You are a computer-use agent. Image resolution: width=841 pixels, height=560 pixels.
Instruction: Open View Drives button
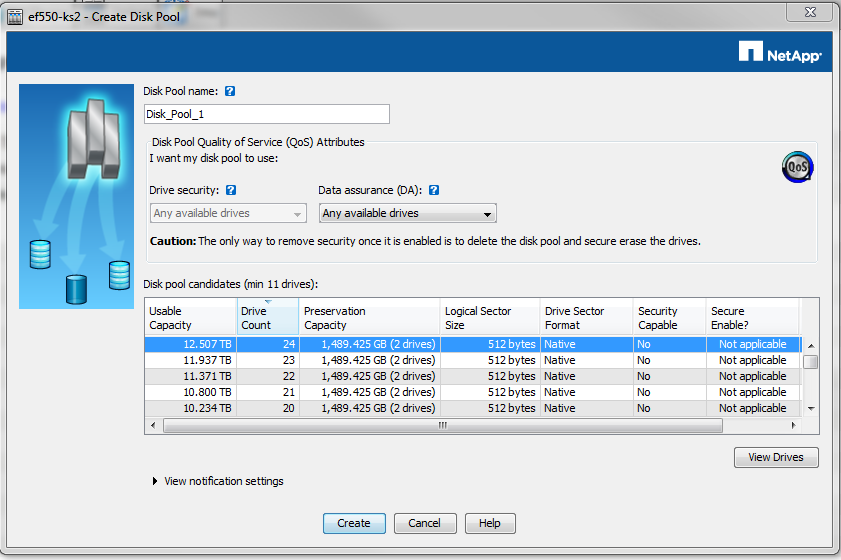tap(776, 457)
